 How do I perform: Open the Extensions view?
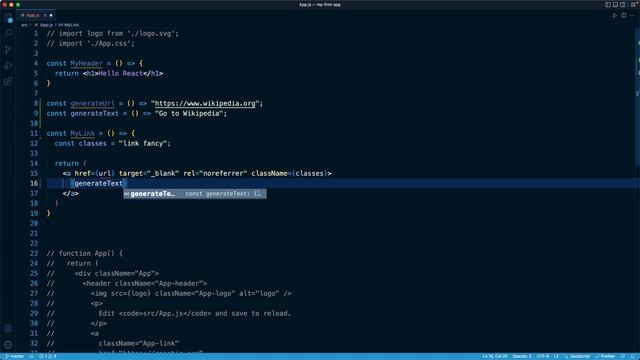pos(8,82)
